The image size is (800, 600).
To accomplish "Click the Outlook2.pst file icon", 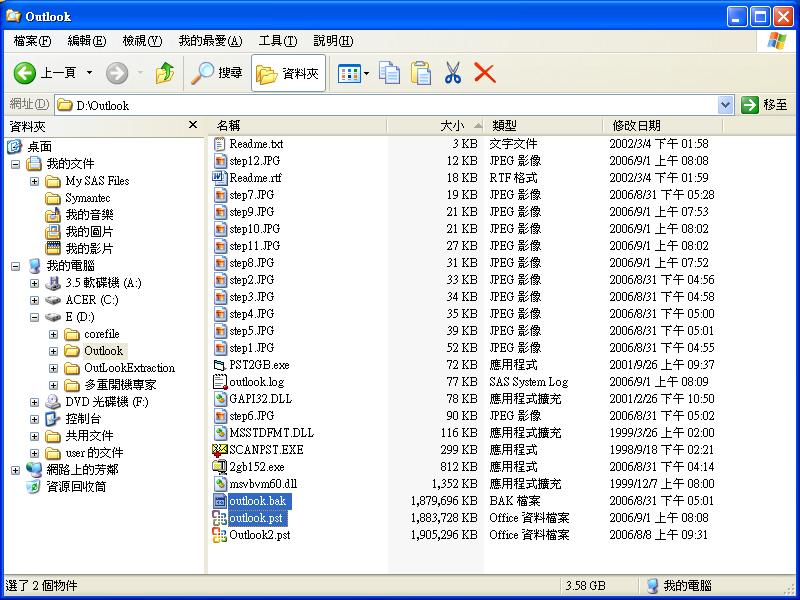I will click(219, 535).
